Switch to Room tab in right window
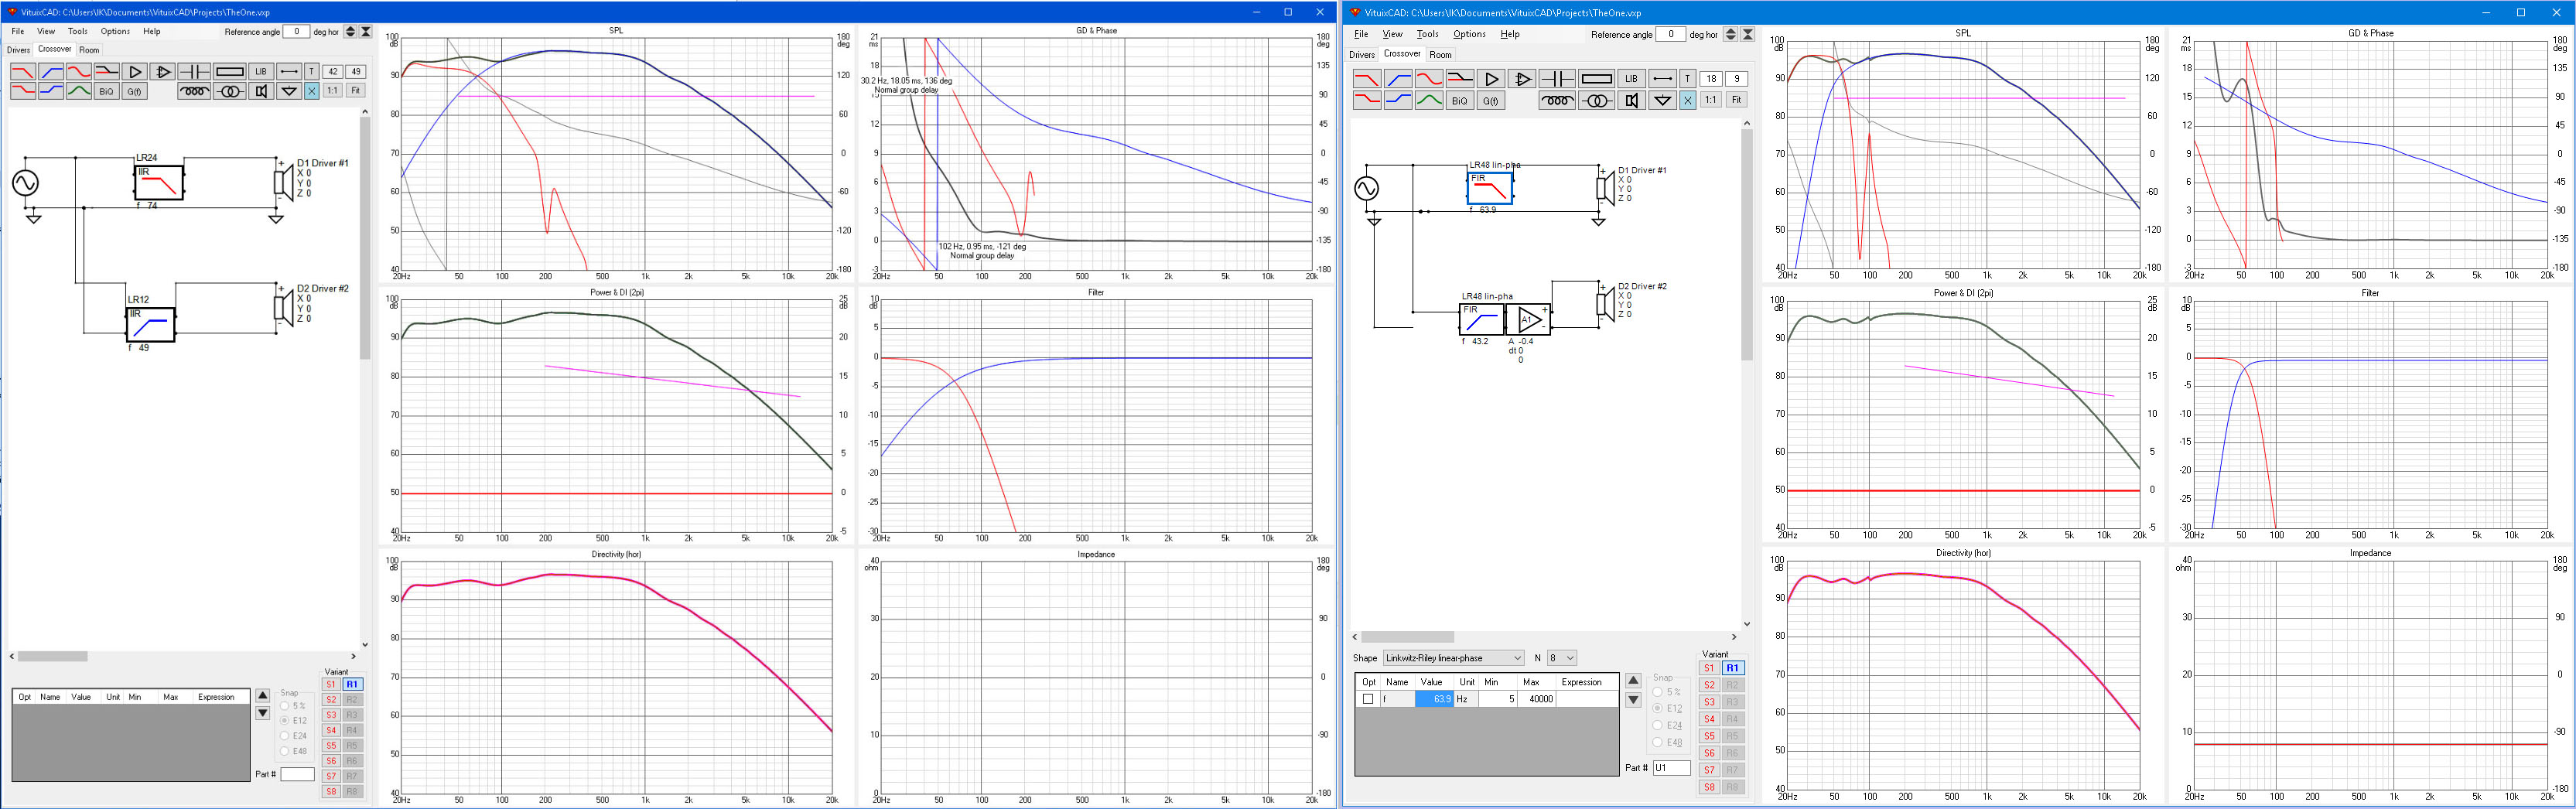Viewport: 2576px width, 809px height. (1440, 54)
